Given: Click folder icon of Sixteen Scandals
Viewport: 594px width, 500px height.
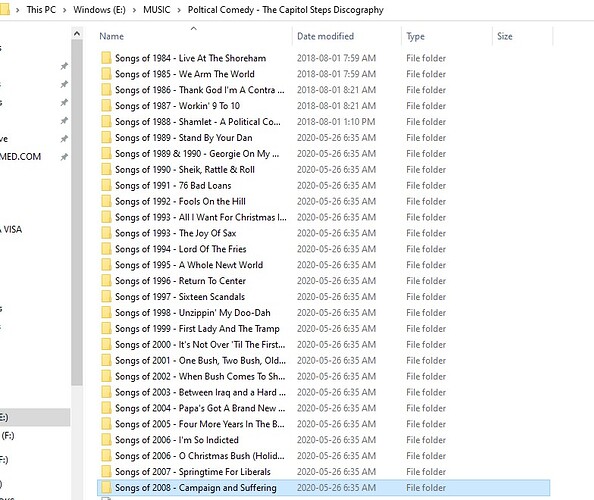Looking at the screenshot, I should pyautogui.click(x=106, y=297).
